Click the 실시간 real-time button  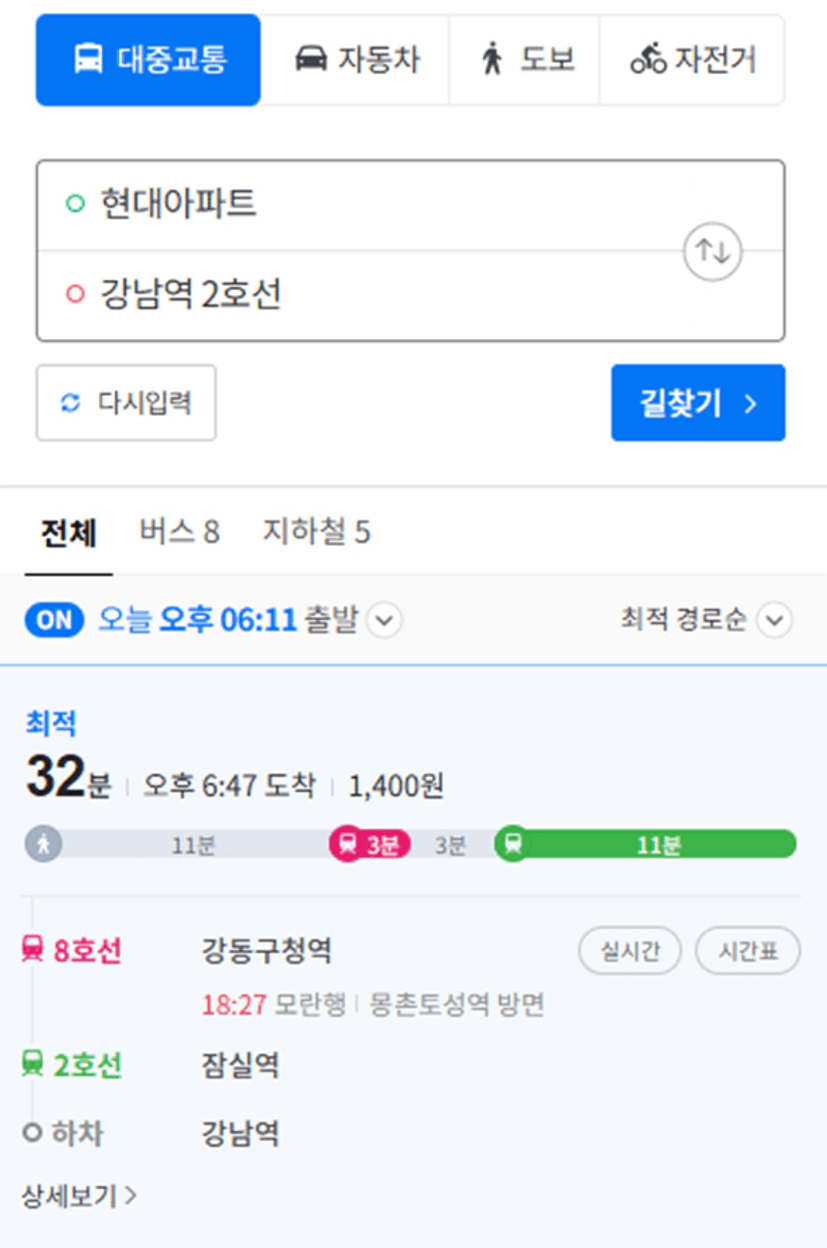(x=630, y=951)
